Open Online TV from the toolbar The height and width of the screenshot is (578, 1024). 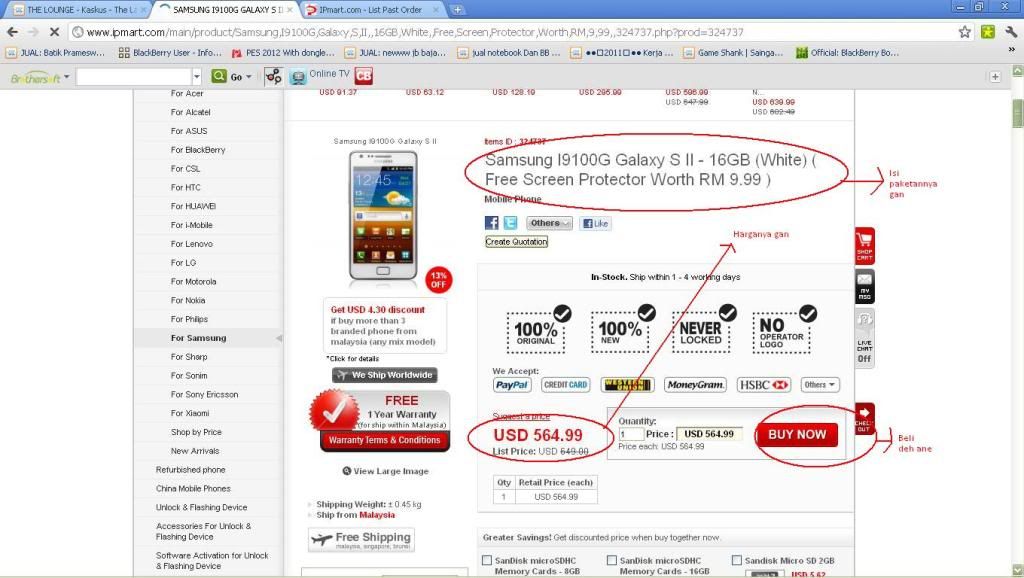pyautogui.click(x=320, y=74)
